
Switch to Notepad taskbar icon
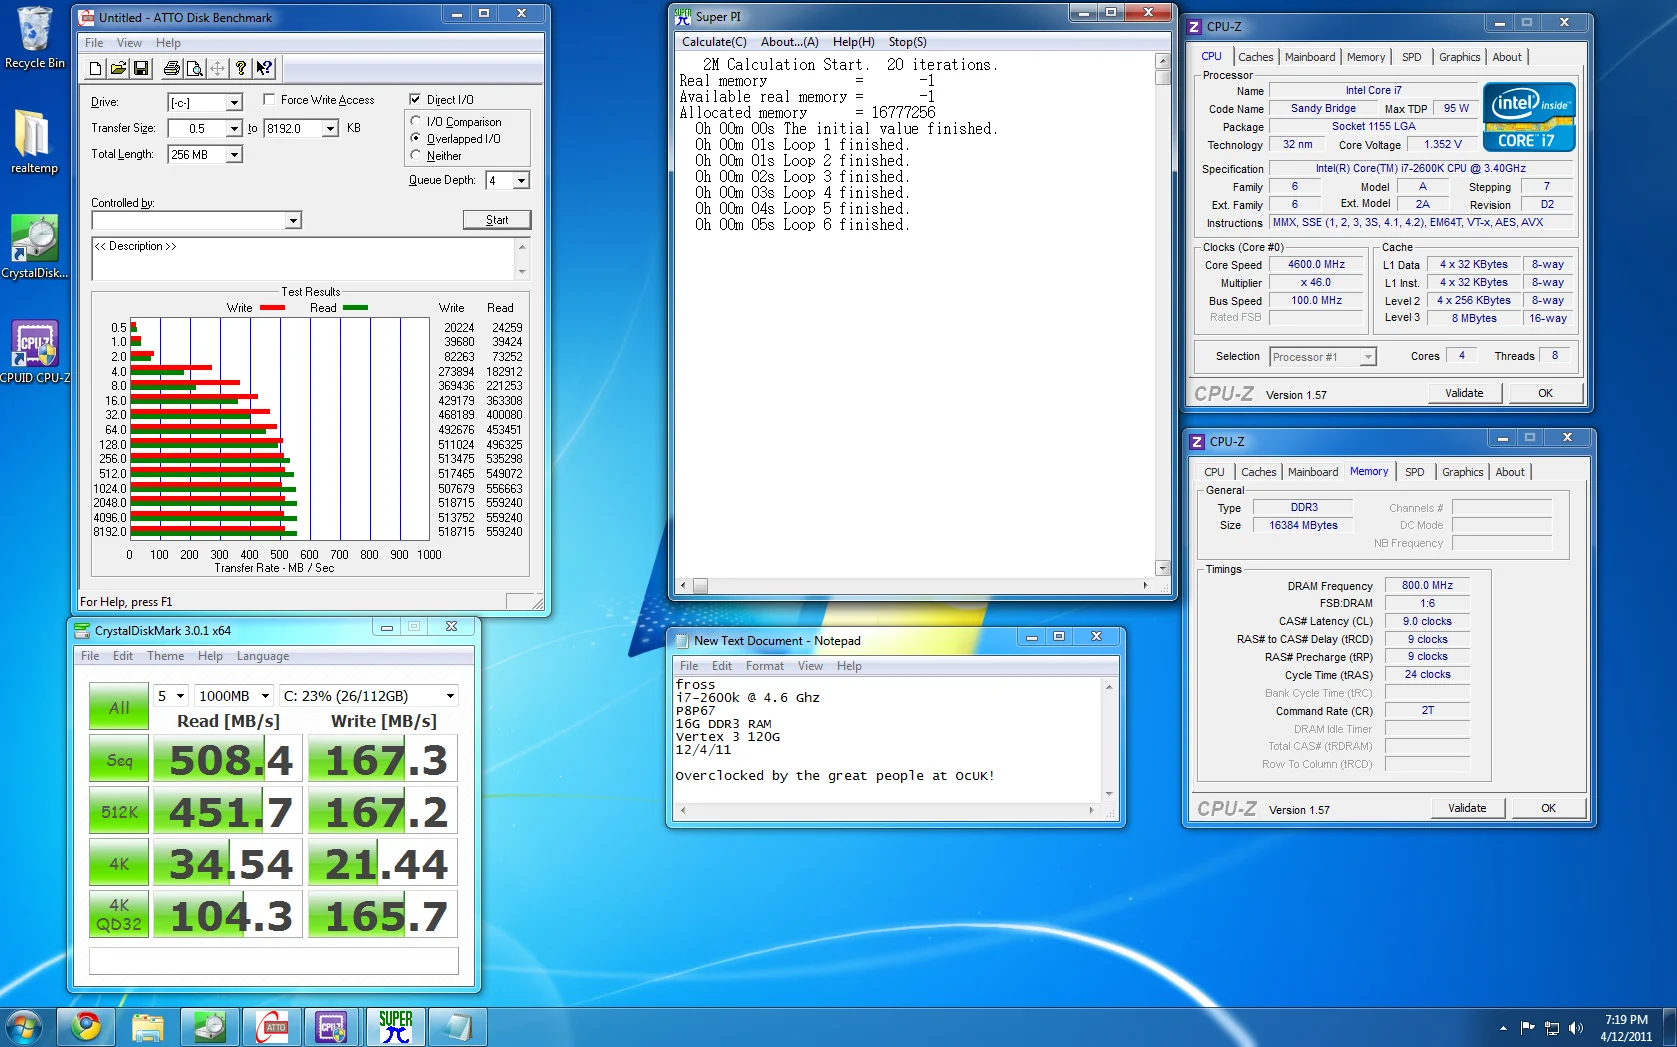(x=458, y=1027)
